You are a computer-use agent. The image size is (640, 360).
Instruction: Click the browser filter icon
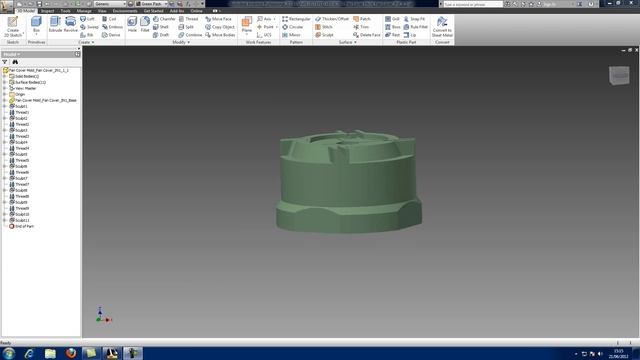pyautogui.click(x=5, y=62)
